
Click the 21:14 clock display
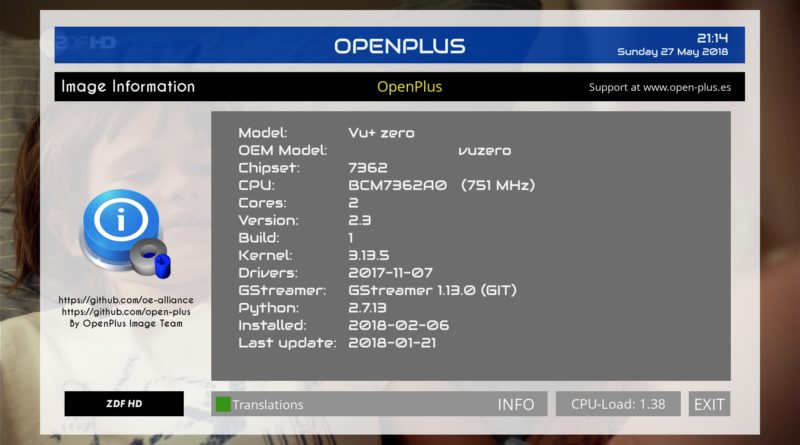(x=712, y=38)
